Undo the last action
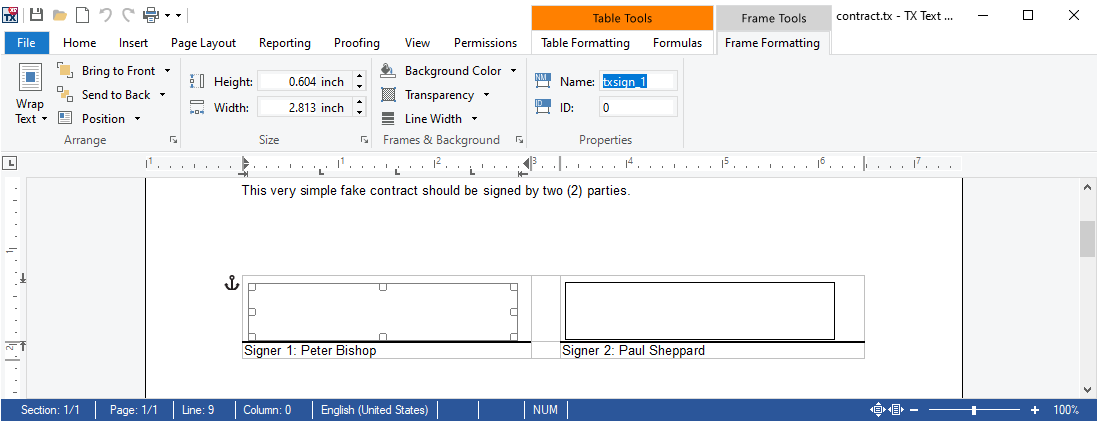The width and height of the screenshot is (1098, 422). point(106,15)
